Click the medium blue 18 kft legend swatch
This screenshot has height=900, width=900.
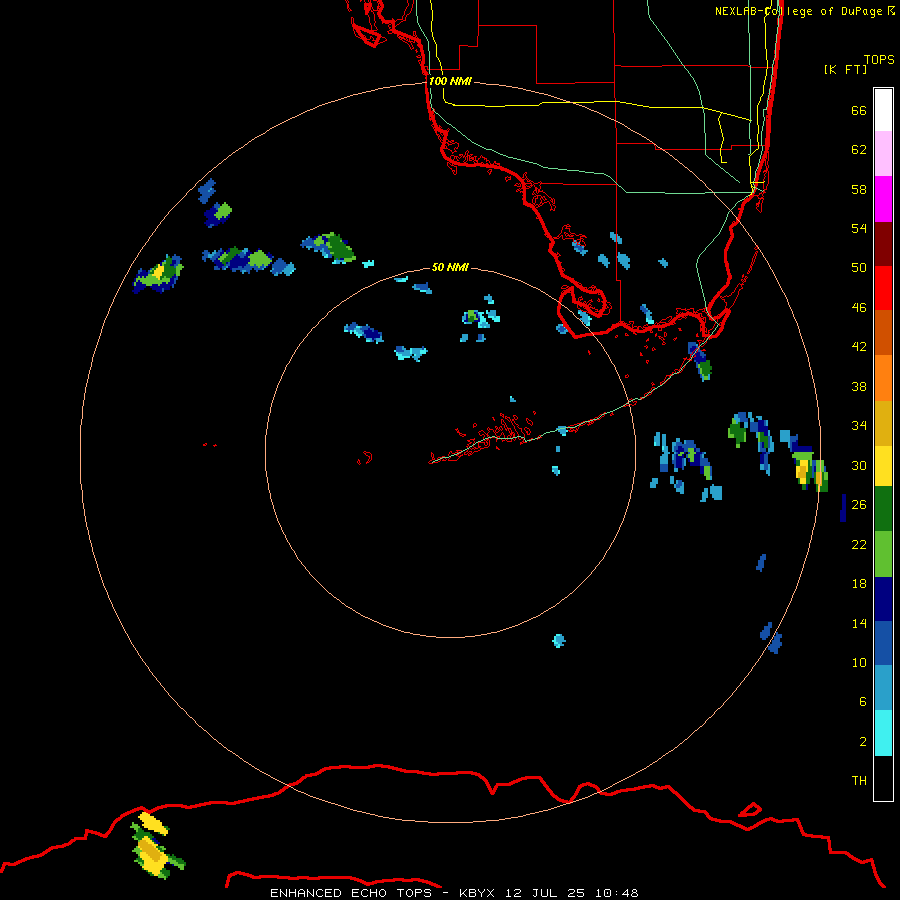tap(883, 643)
